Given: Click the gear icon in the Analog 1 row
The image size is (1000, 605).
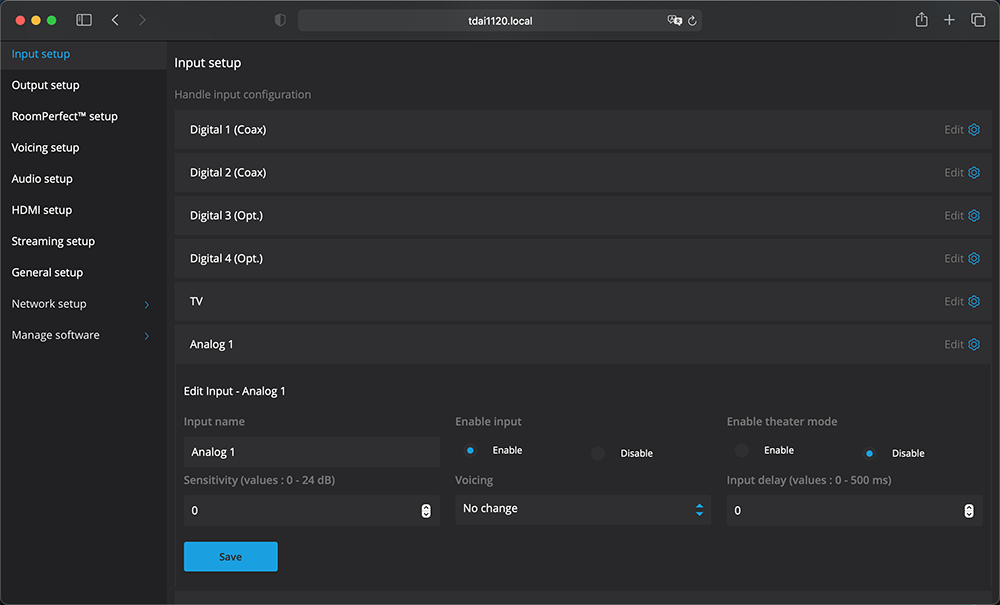Looking at the screenshot, I should (x=974, y=344).
